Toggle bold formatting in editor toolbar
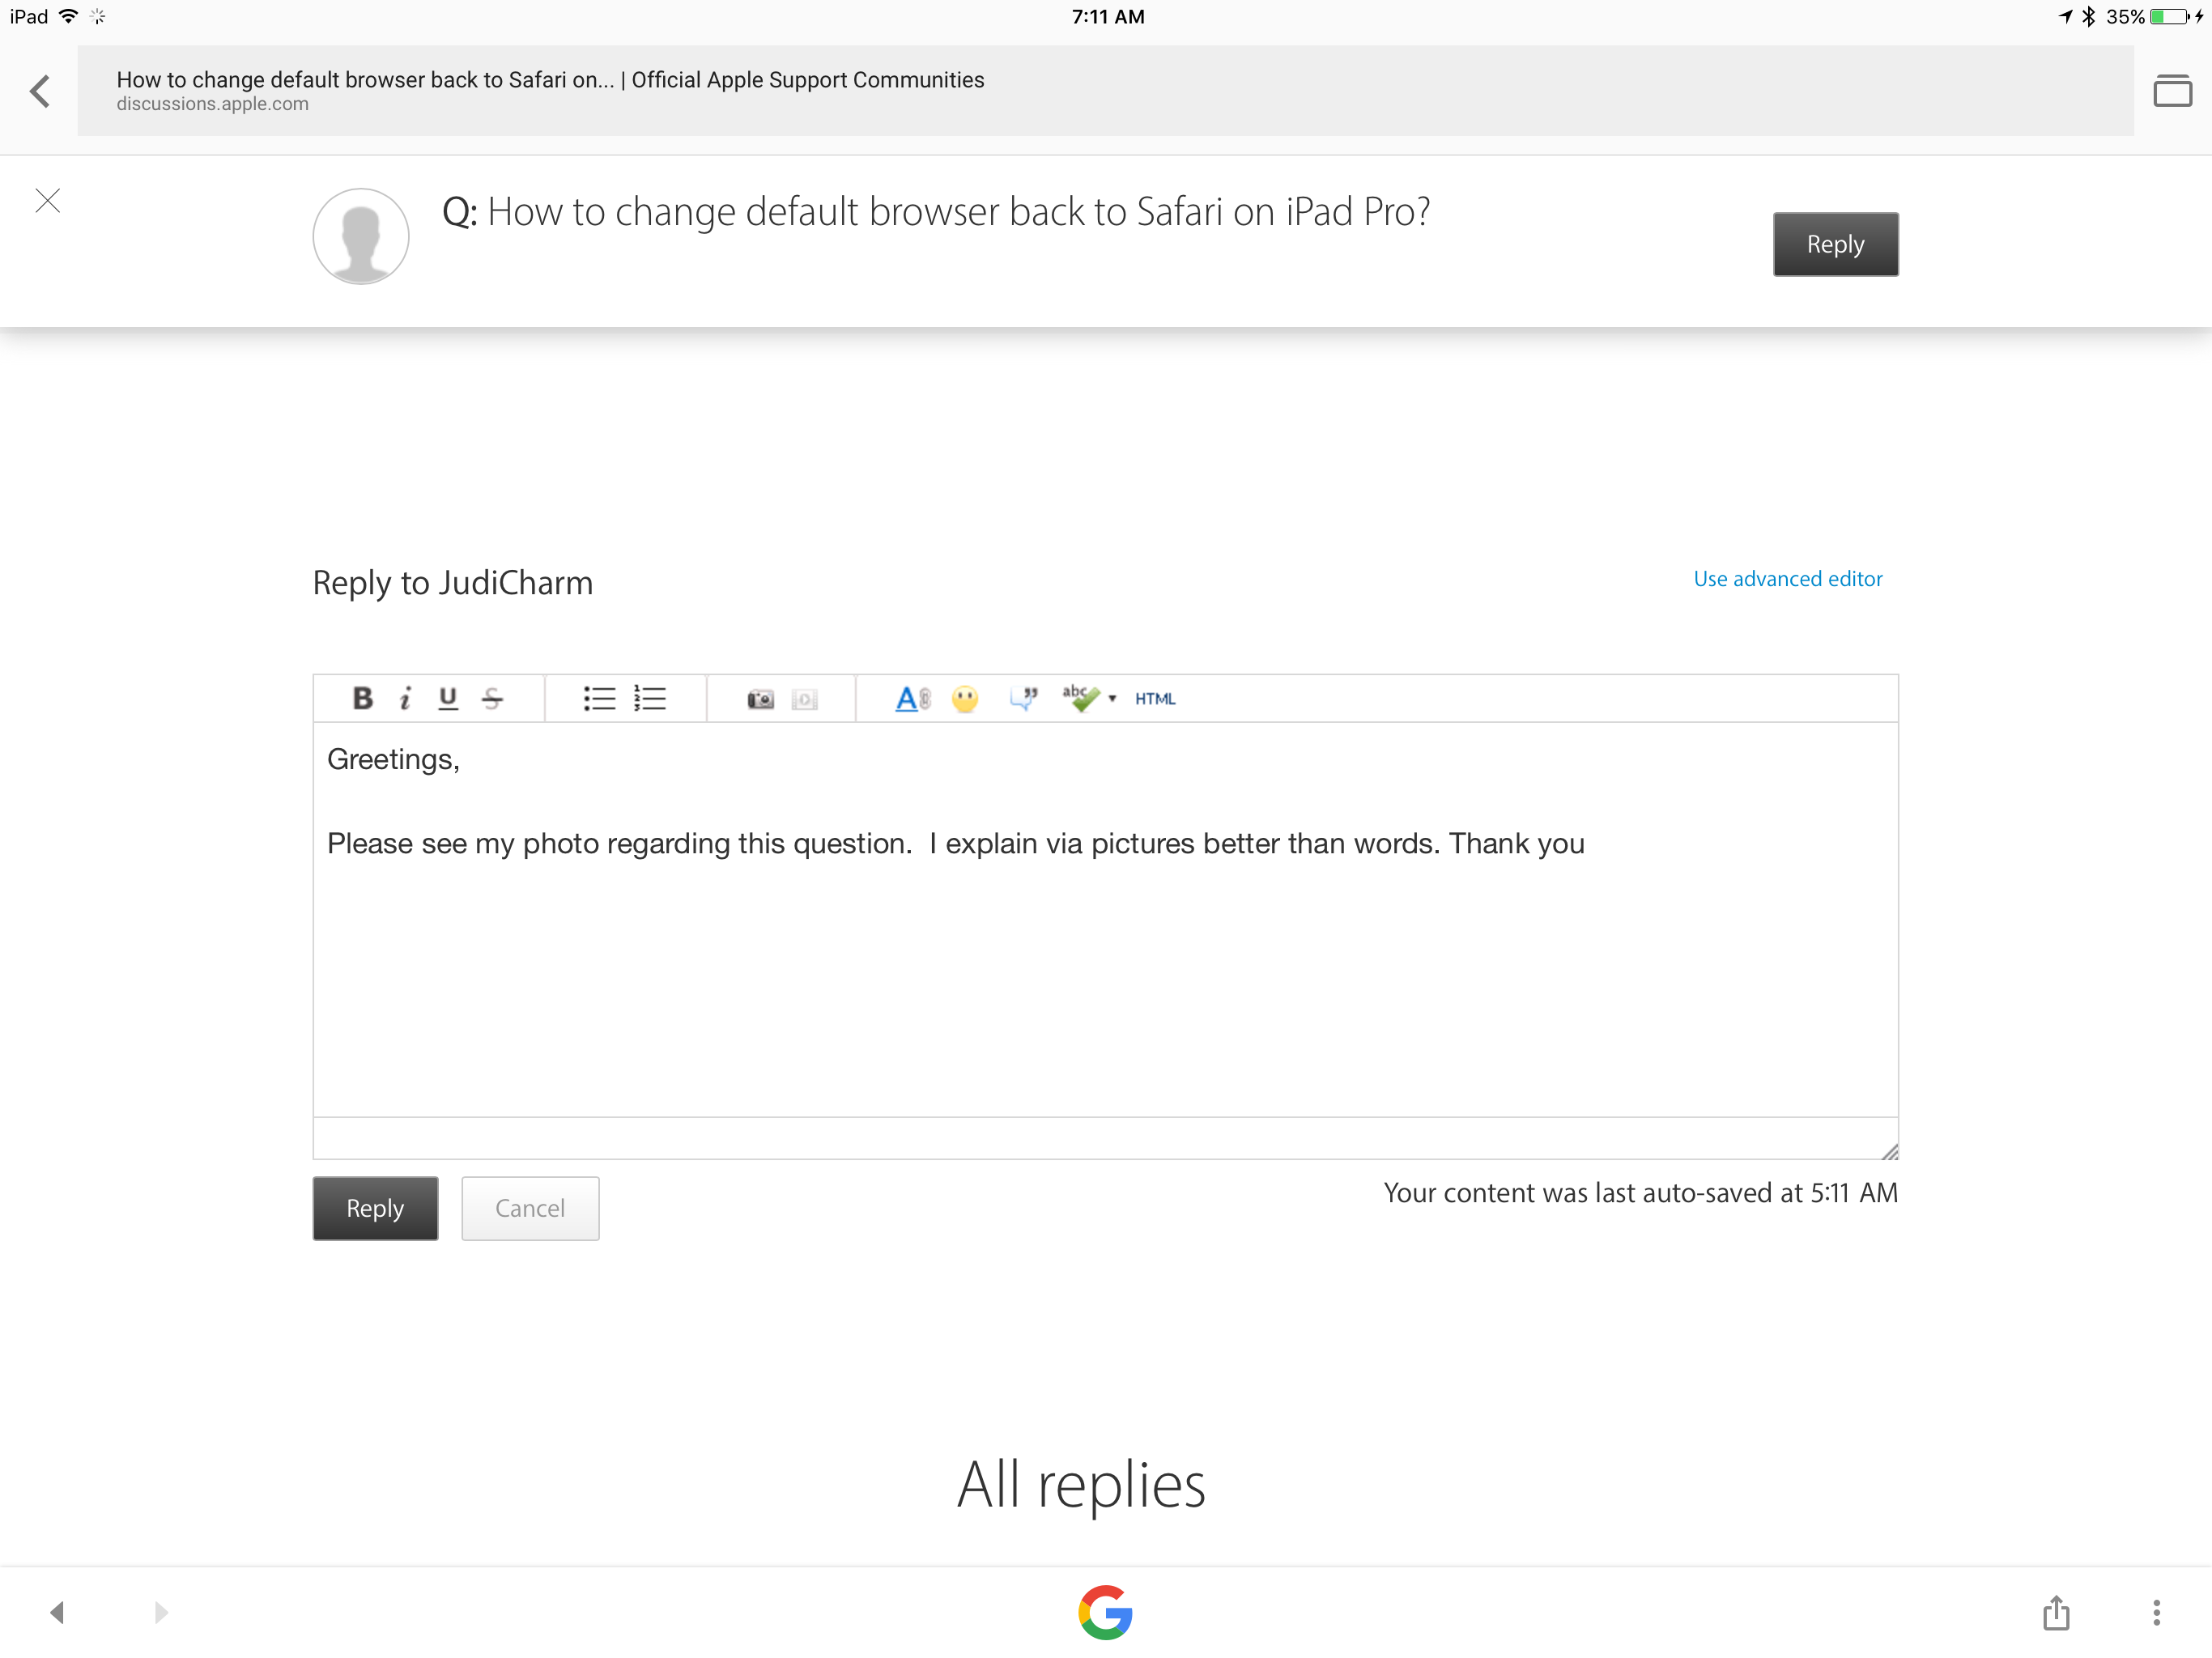Viewport: 2212px width, 1658px height. click(x=363, y=698)
